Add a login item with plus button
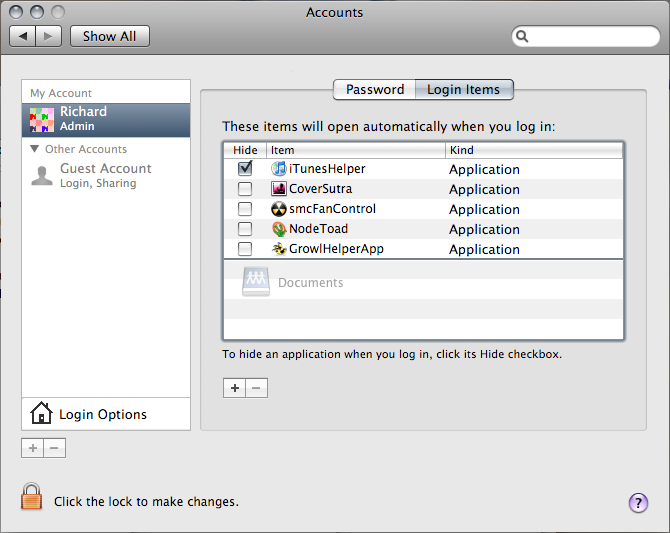Viewport: 670px width, 533px height. point(235,388)
